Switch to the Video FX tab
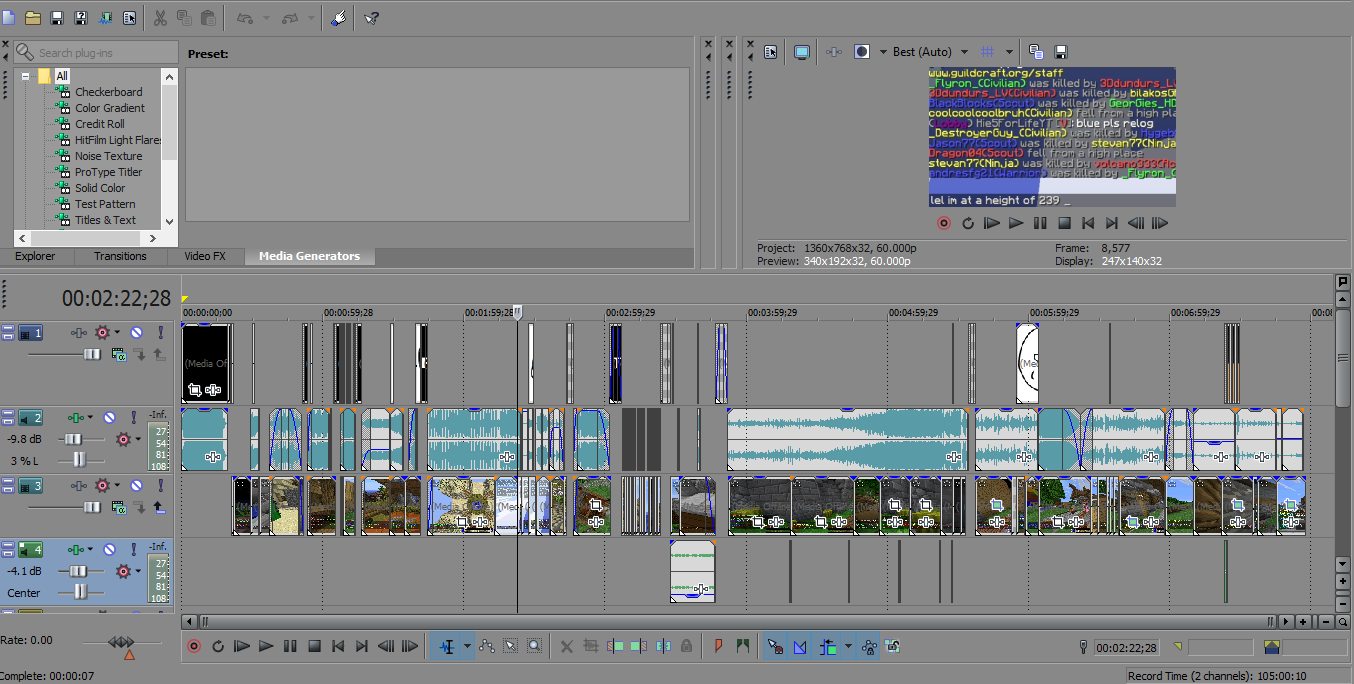The image size is (1354, 684). click(205, 256)
